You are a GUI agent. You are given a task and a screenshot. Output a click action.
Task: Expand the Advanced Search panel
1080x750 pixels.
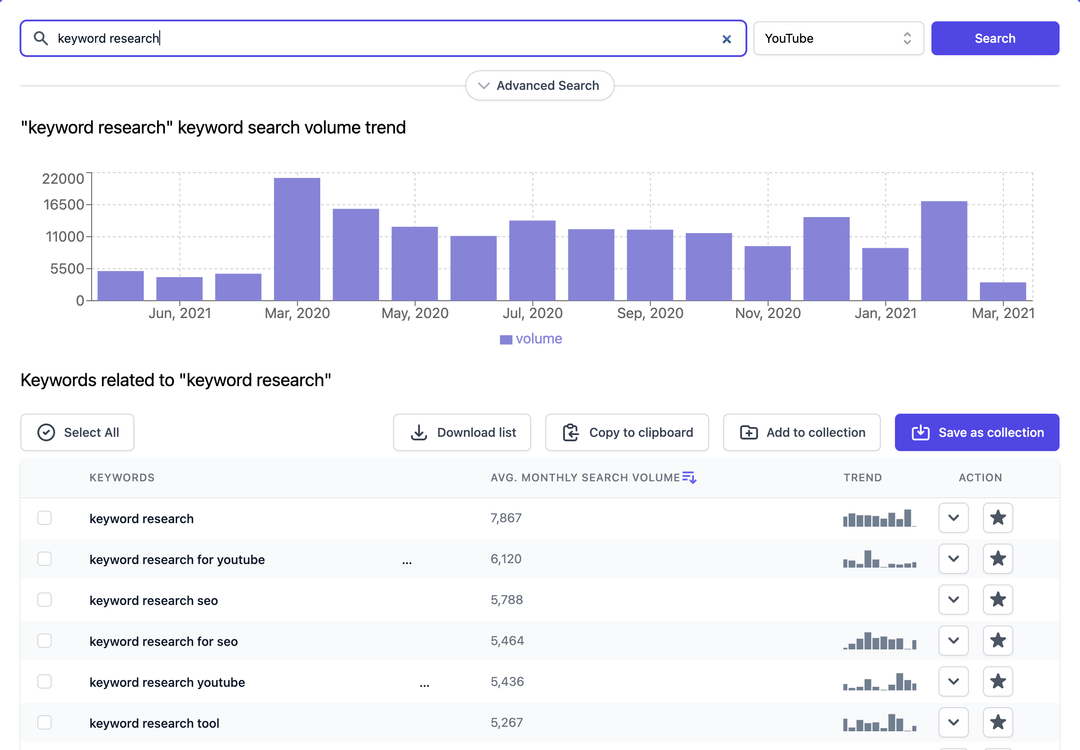[539, 85]
